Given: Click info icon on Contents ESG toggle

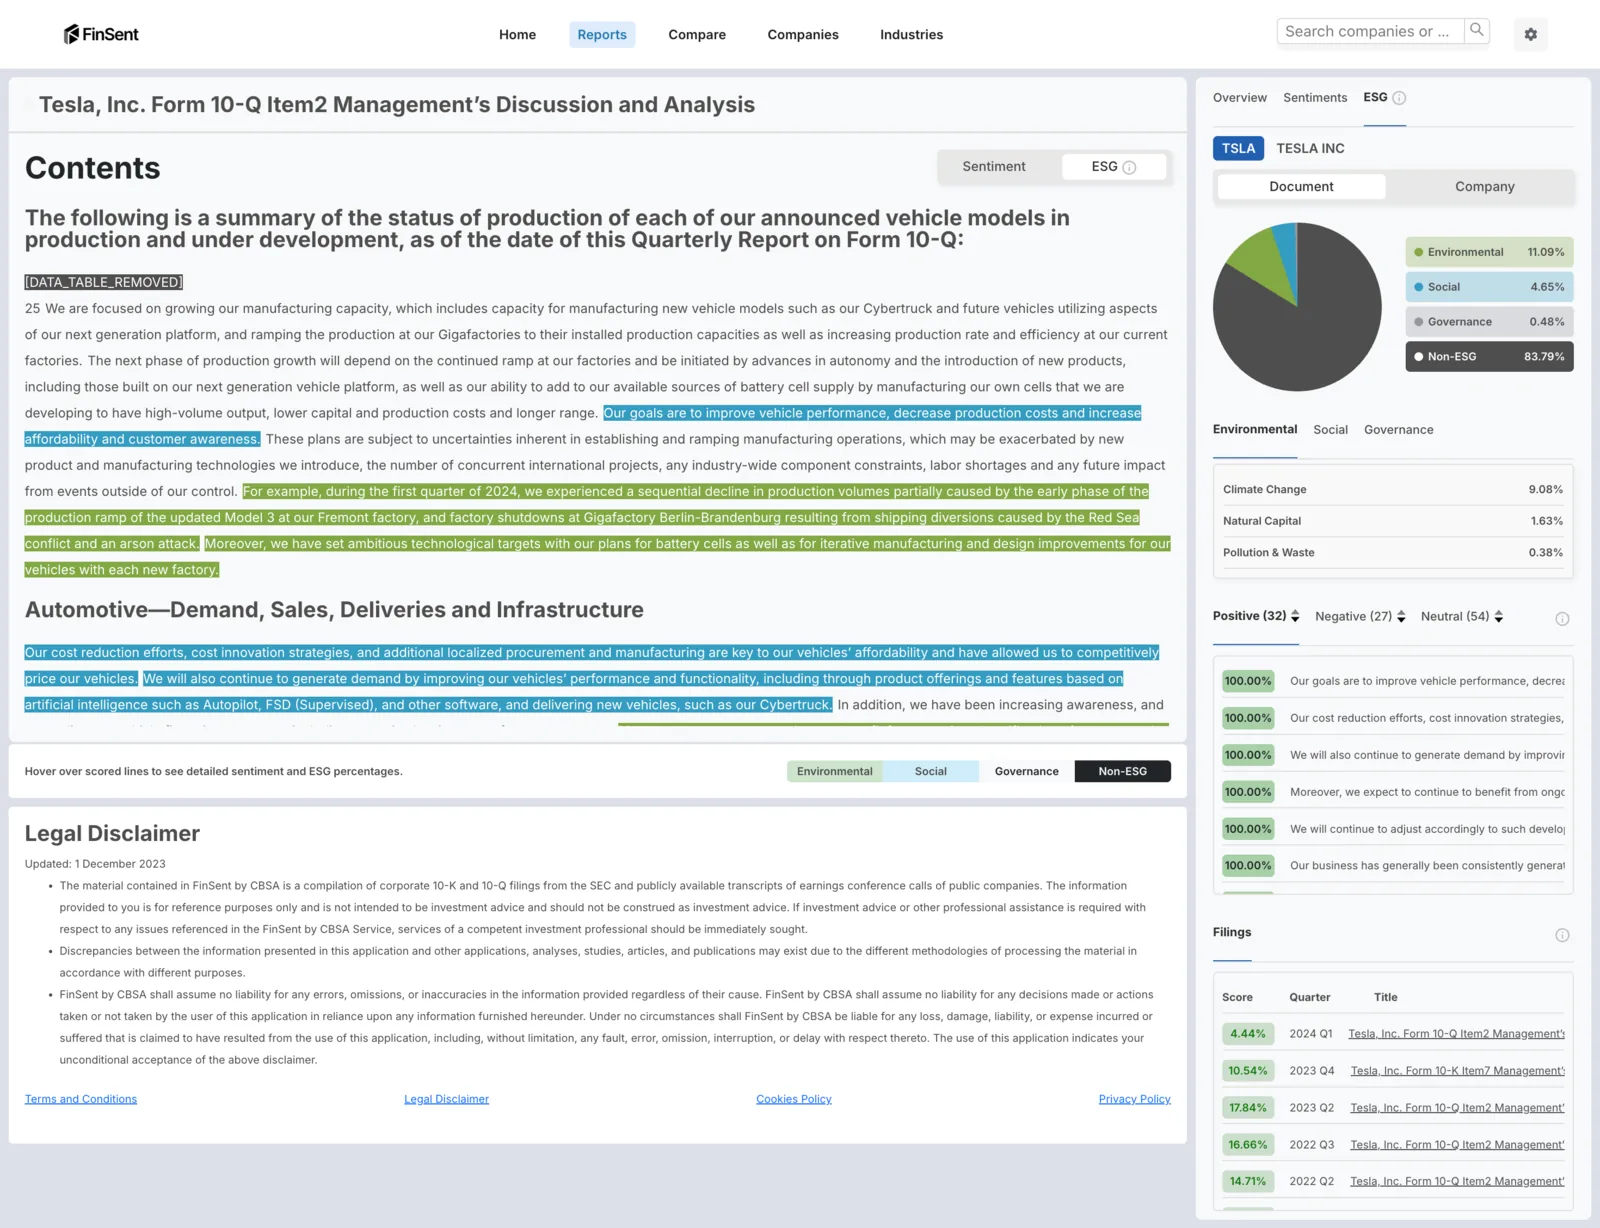Looking at the screenshot, I should [1129, 167].
